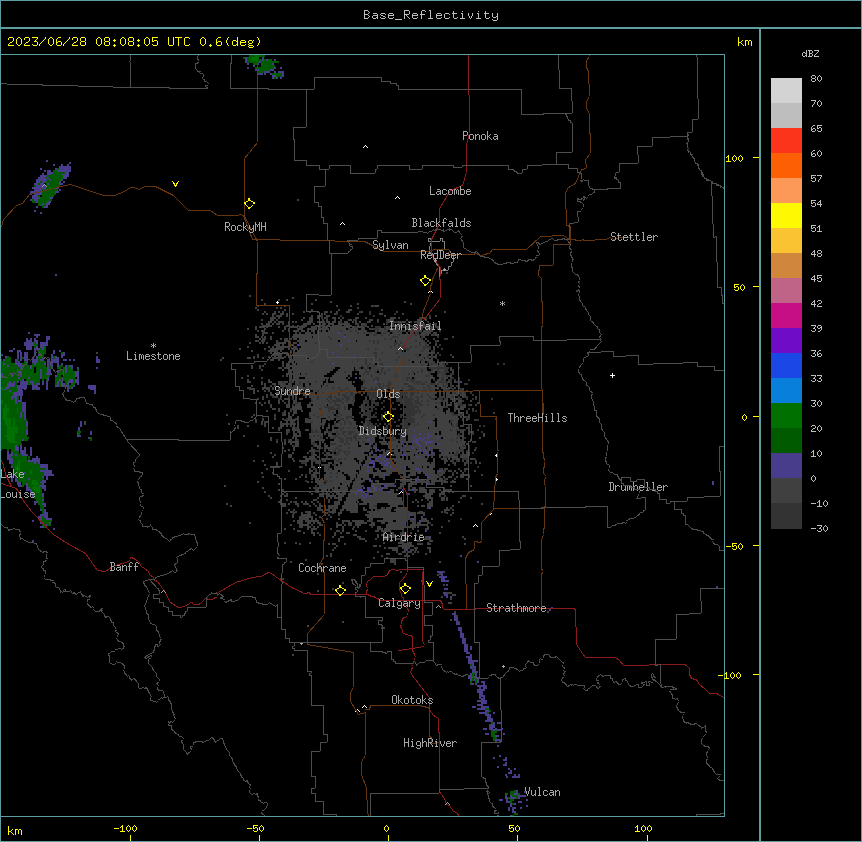Pick the magenta 42 dBZ legend swatch
Image resolution: width=862 pixels, height=842 pixels.
786,315
